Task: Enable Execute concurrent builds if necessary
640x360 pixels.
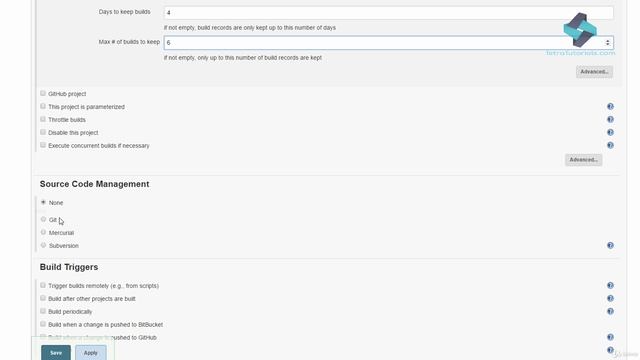Action: coord(43,145)
